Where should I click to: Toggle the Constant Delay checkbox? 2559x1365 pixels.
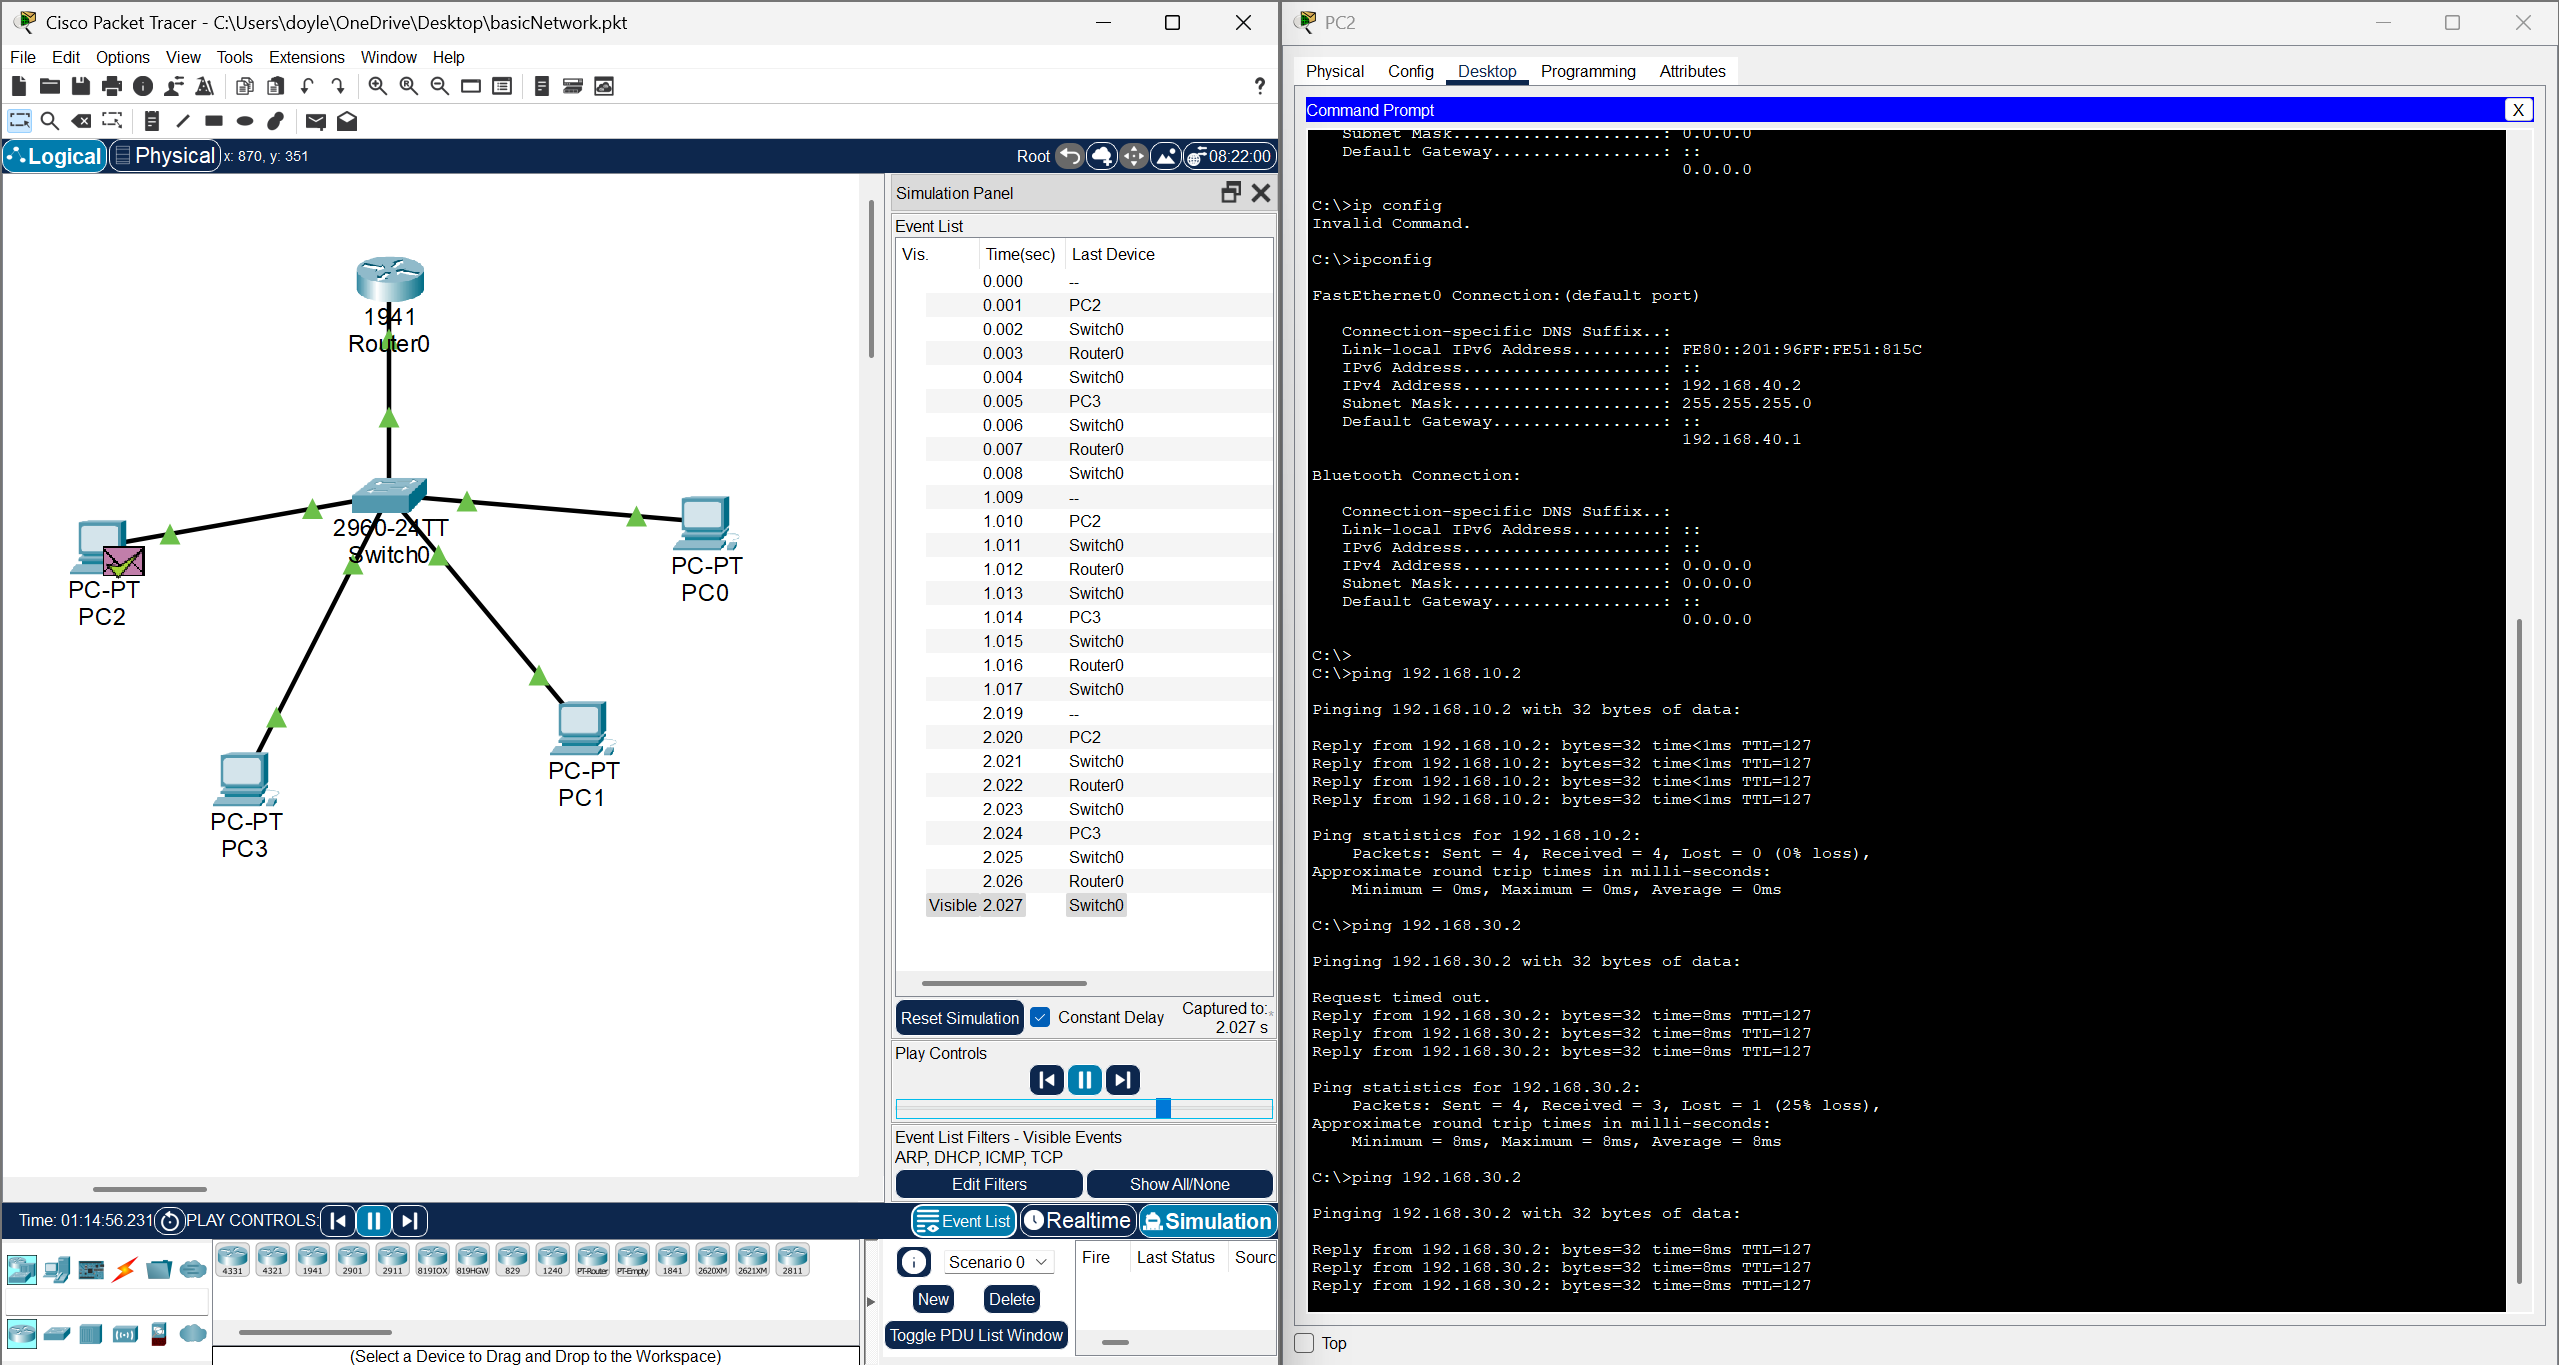click(x=1040, y=1017)
